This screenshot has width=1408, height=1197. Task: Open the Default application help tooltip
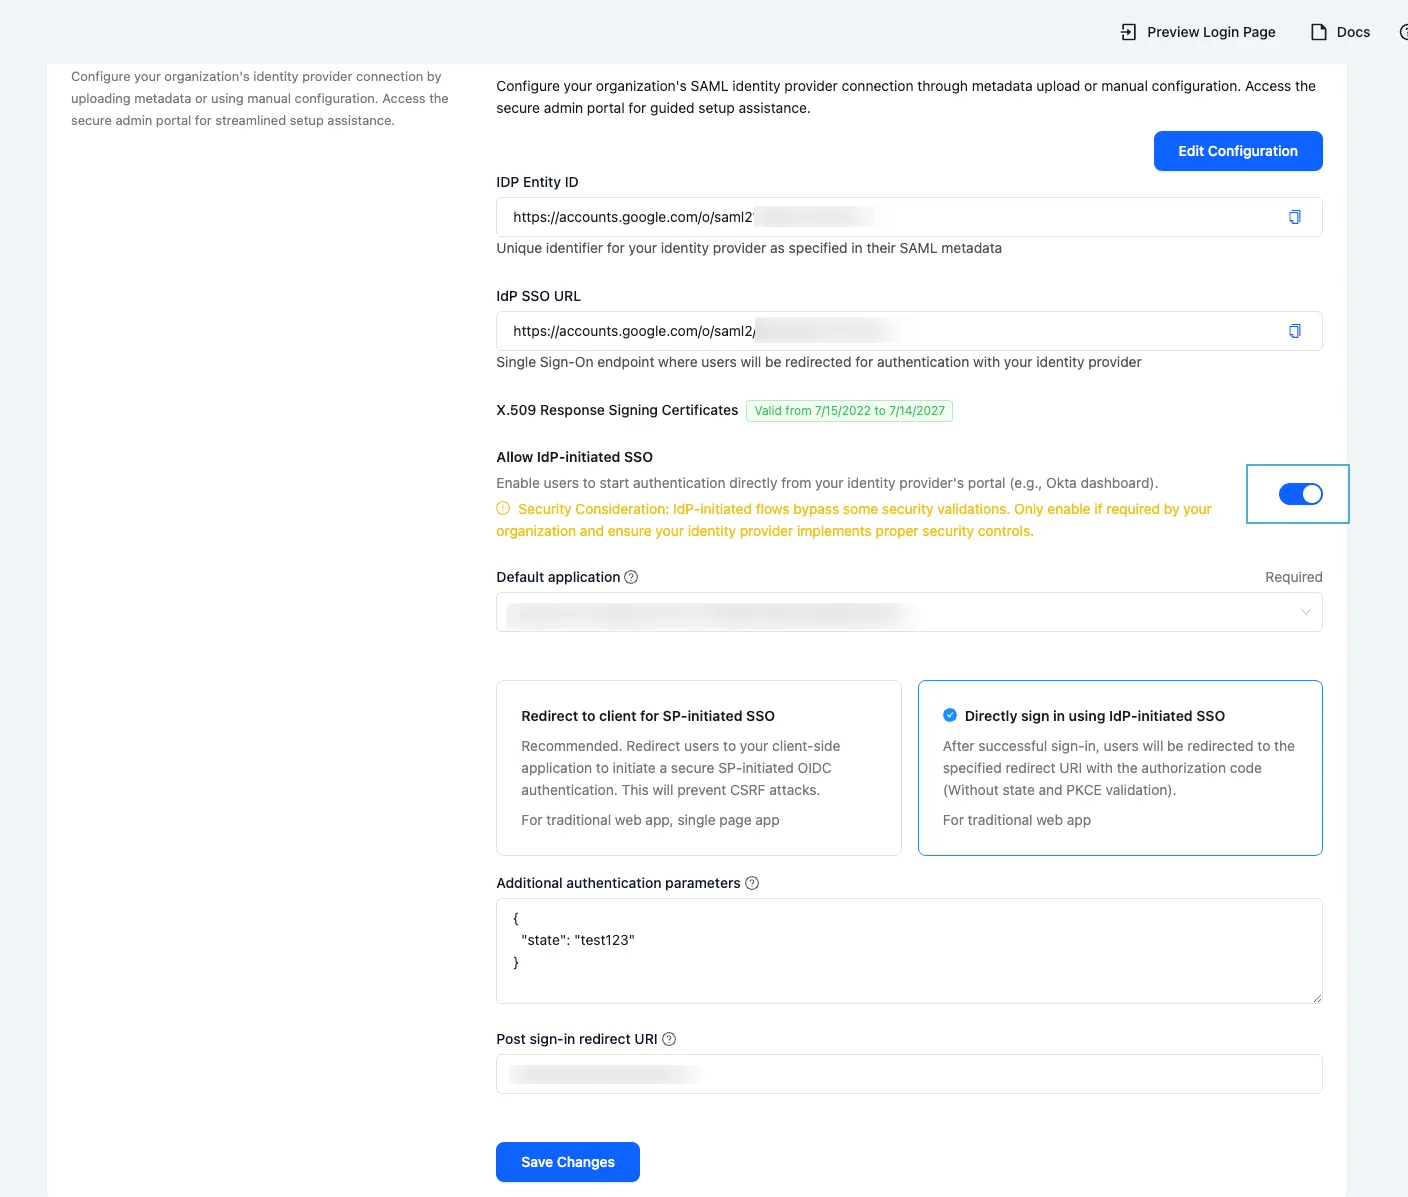[630, 576]
